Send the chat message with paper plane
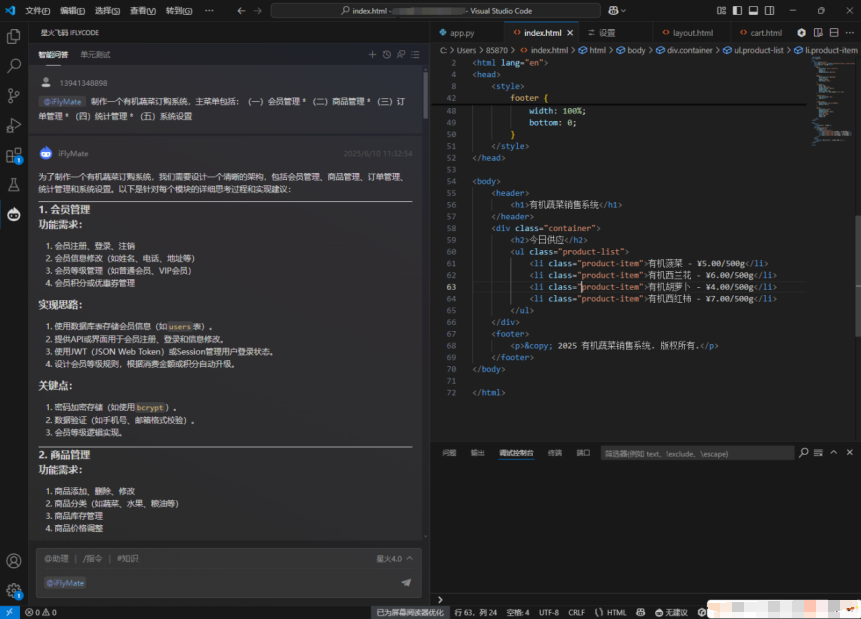Viewport: 861px width, 619px height. click(406, 582)
